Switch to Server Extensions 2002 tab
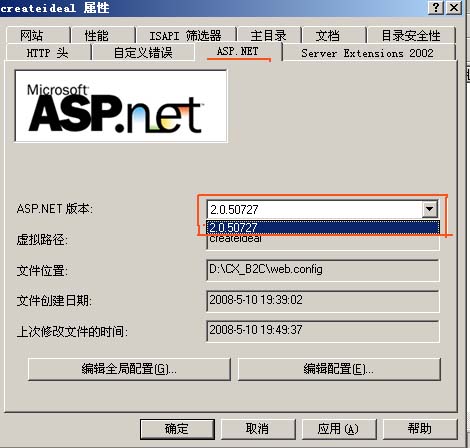470x448 pixels. (x=368, y=53)
